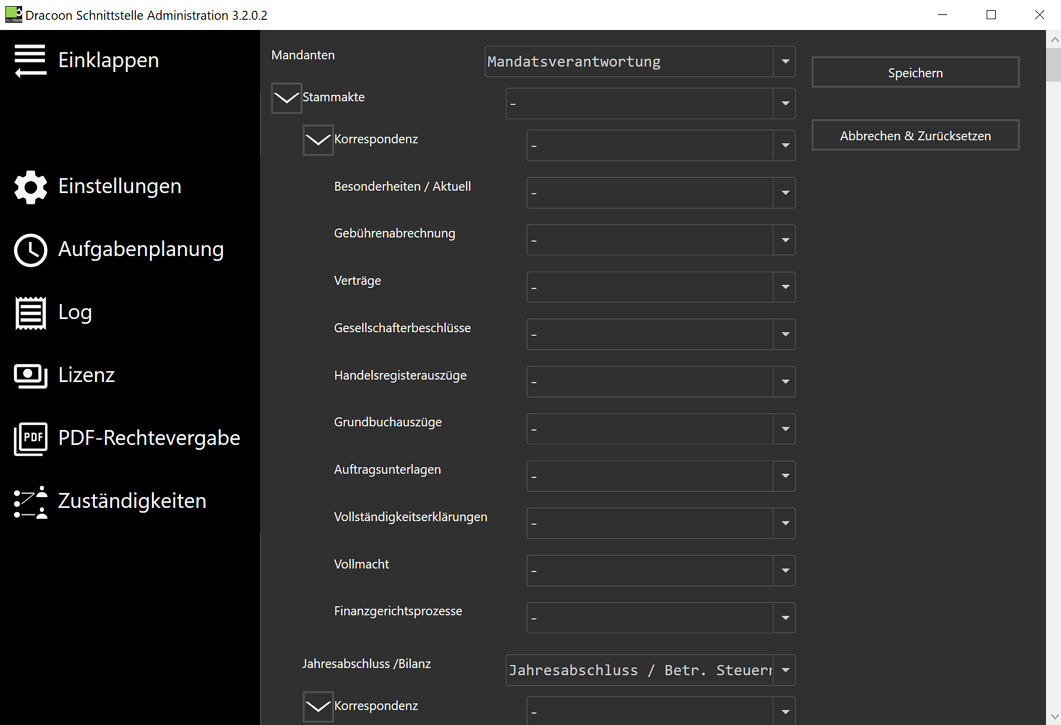Open the Log page
Screen dimensions: 1061x725
[x=75, y=312]
